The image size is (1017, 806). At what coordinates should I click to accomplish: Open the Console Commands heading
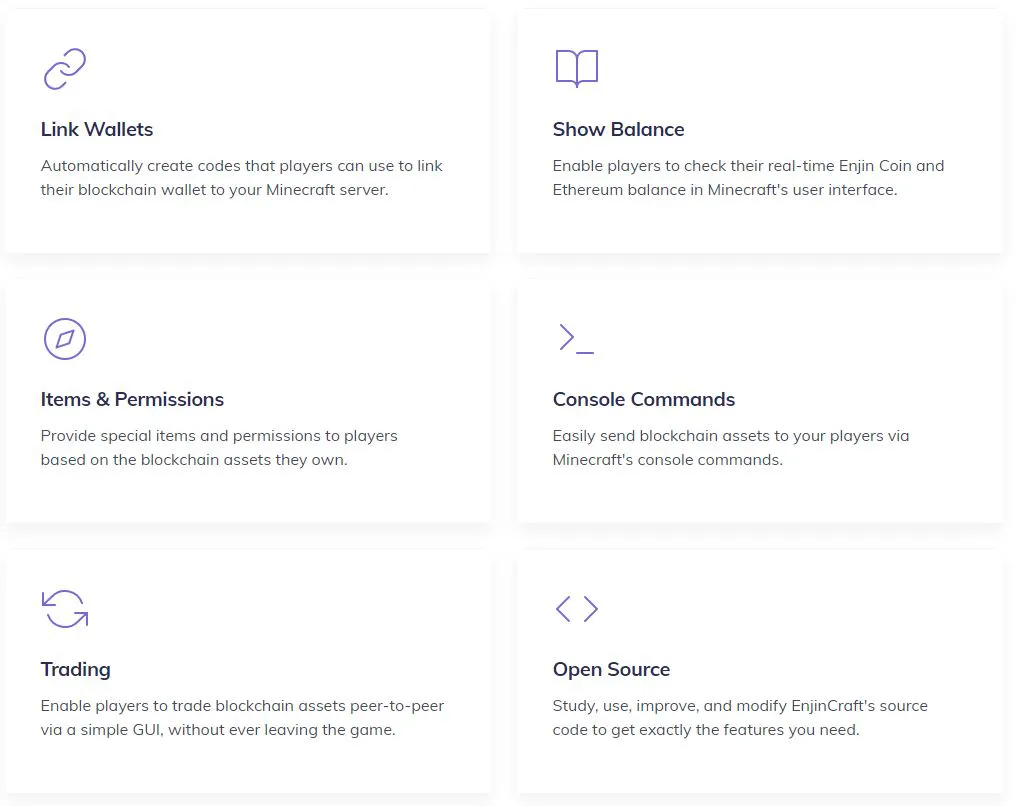[x=643, y=399]
